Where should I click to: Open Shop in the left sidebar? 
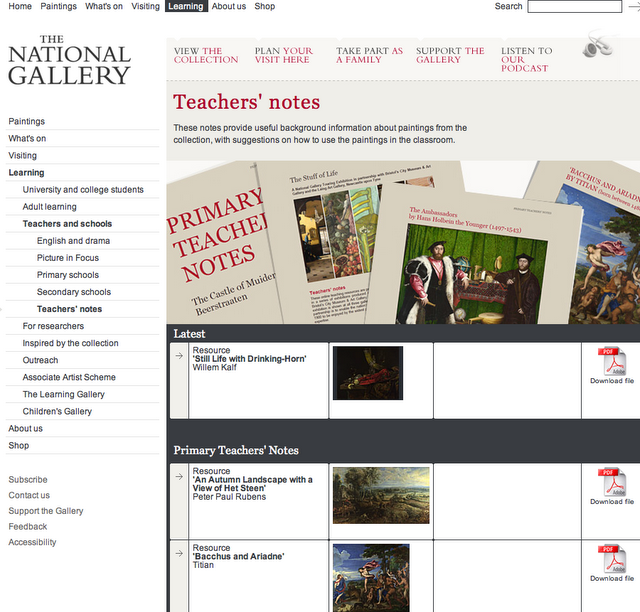pos(19,446)
